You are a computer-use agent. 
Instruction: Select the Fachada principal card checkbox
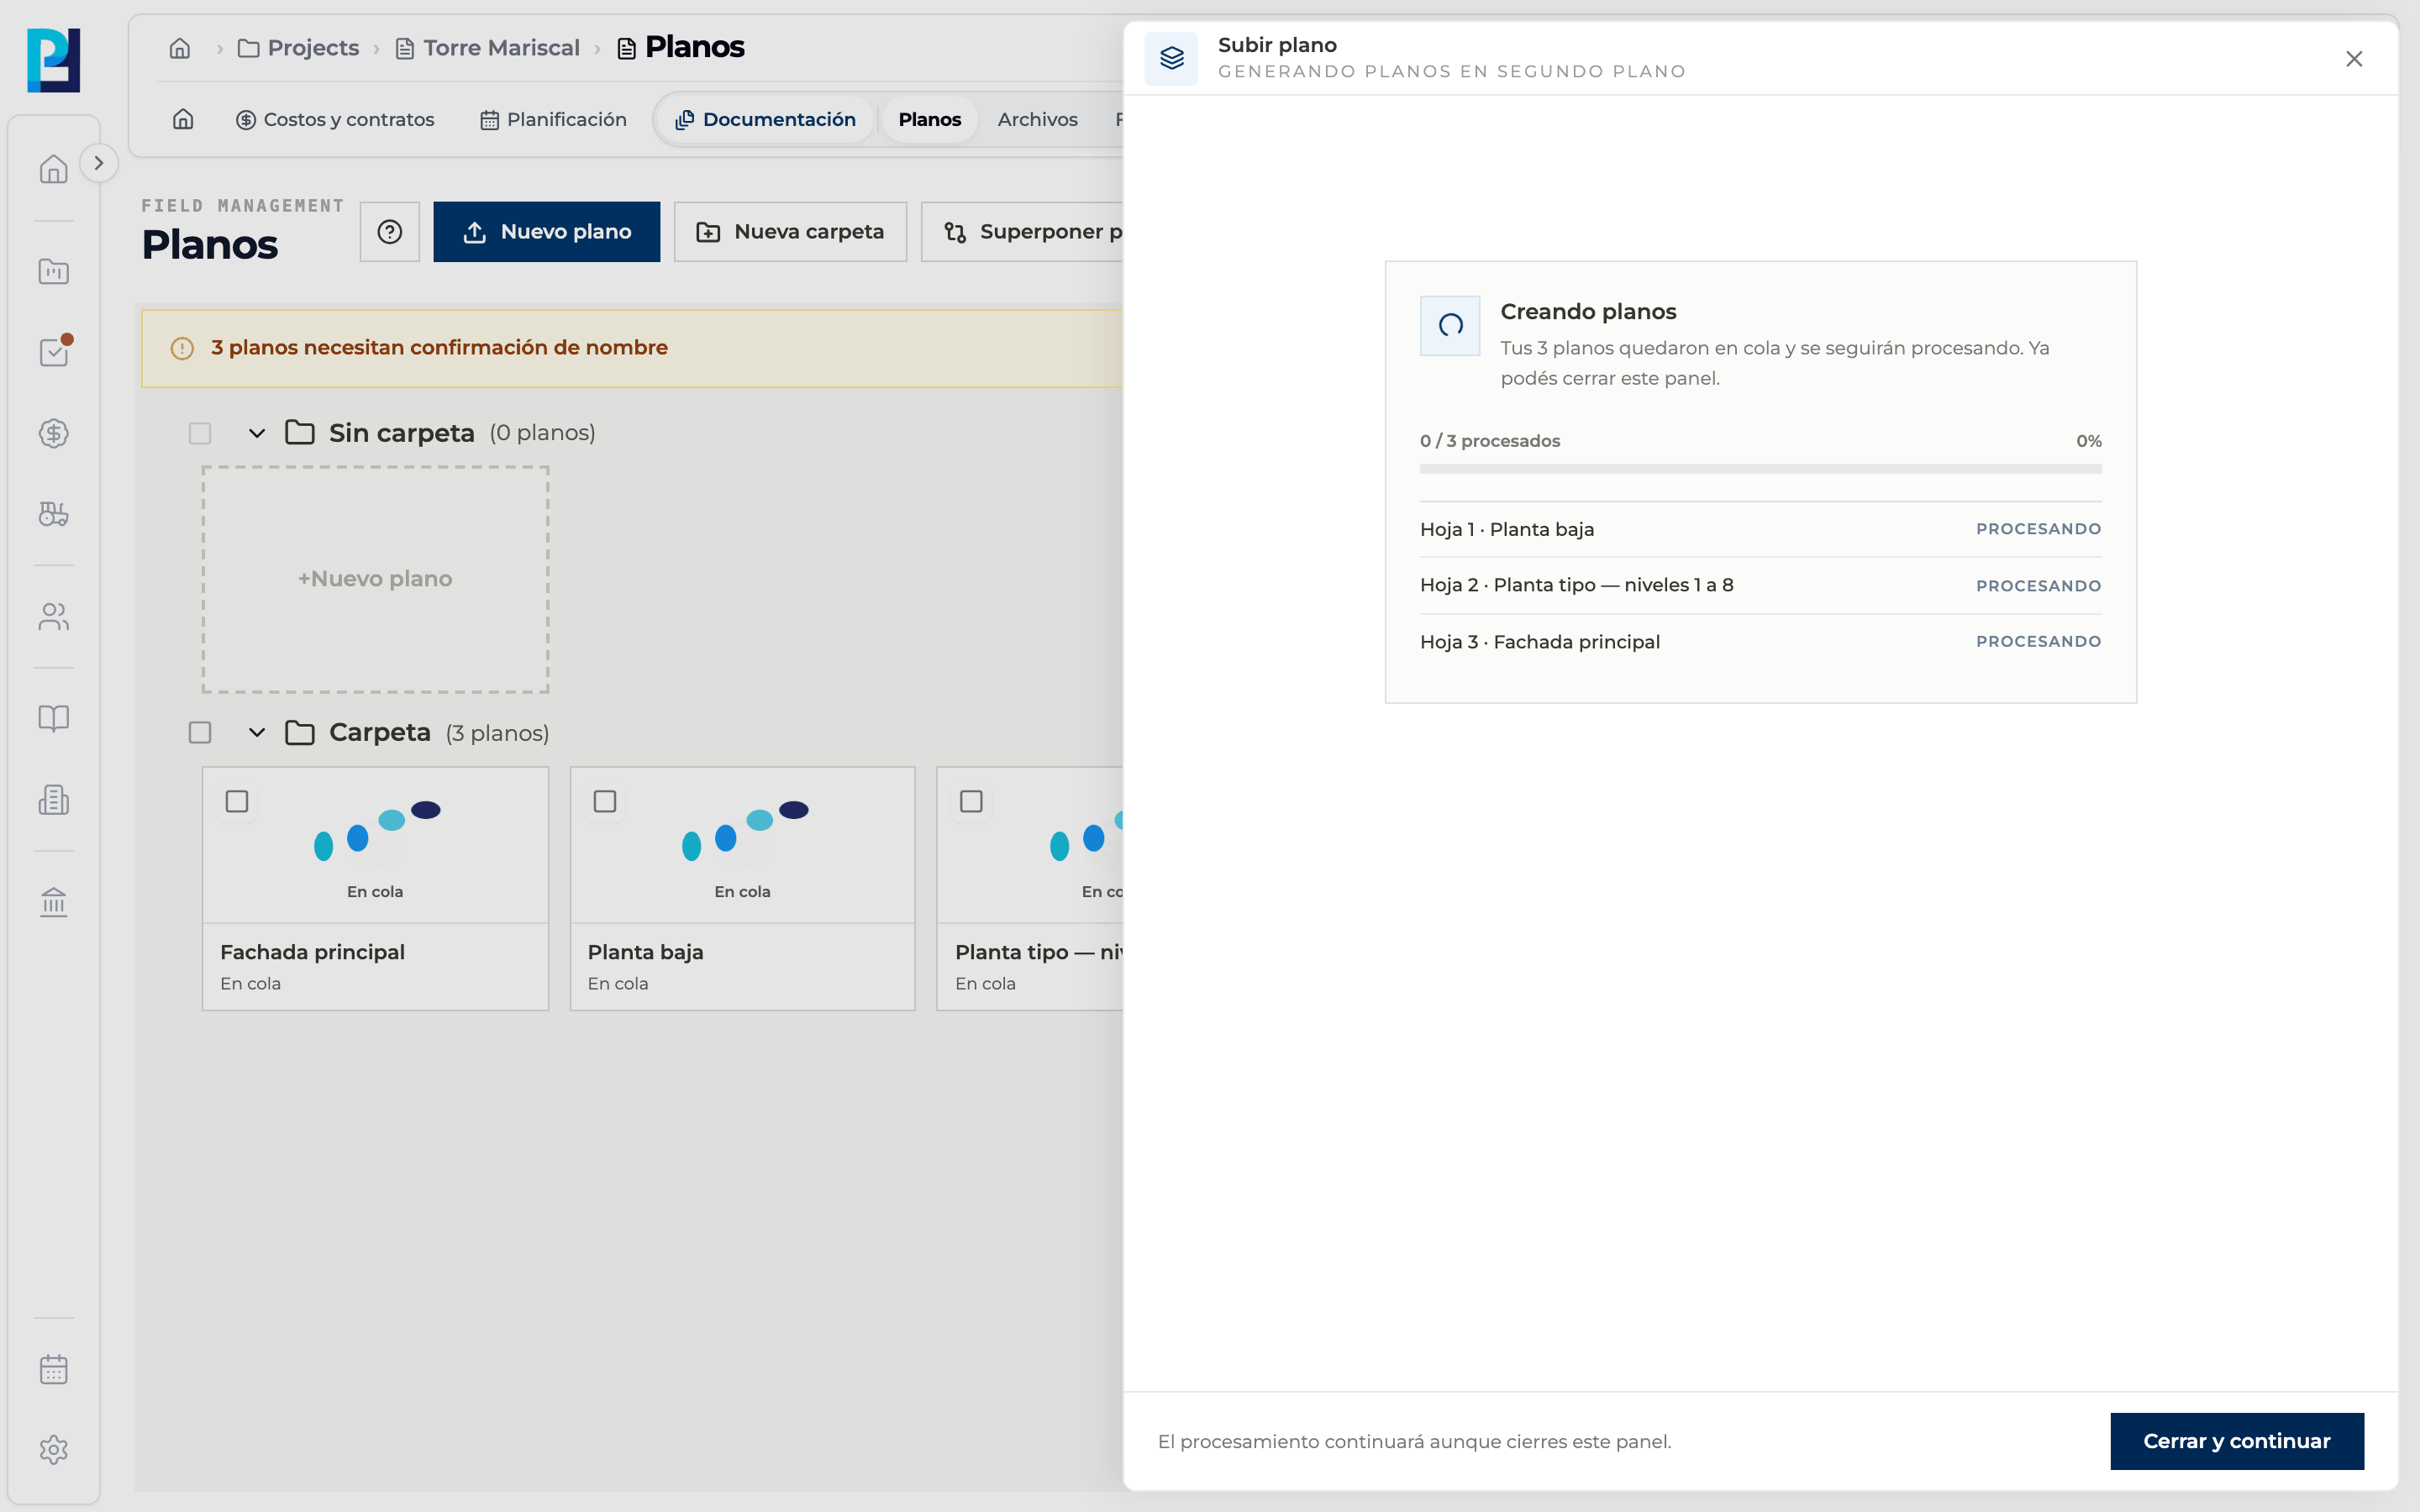237,801
